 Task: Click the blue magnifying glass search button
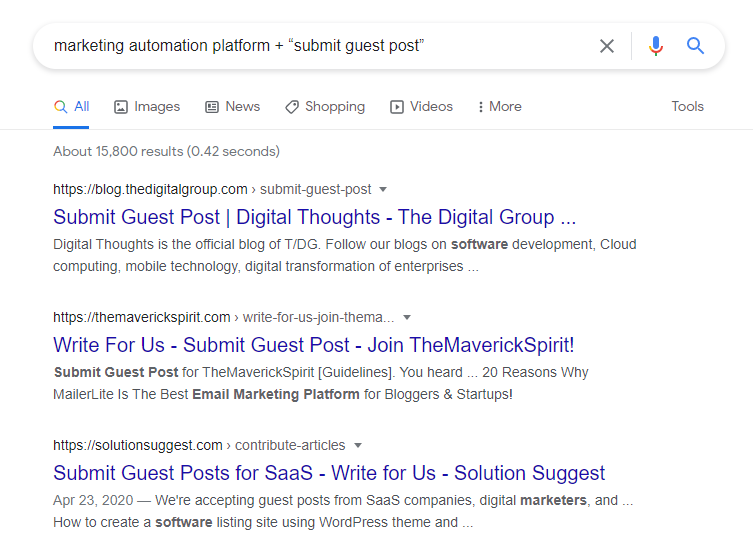coord(696,46)
